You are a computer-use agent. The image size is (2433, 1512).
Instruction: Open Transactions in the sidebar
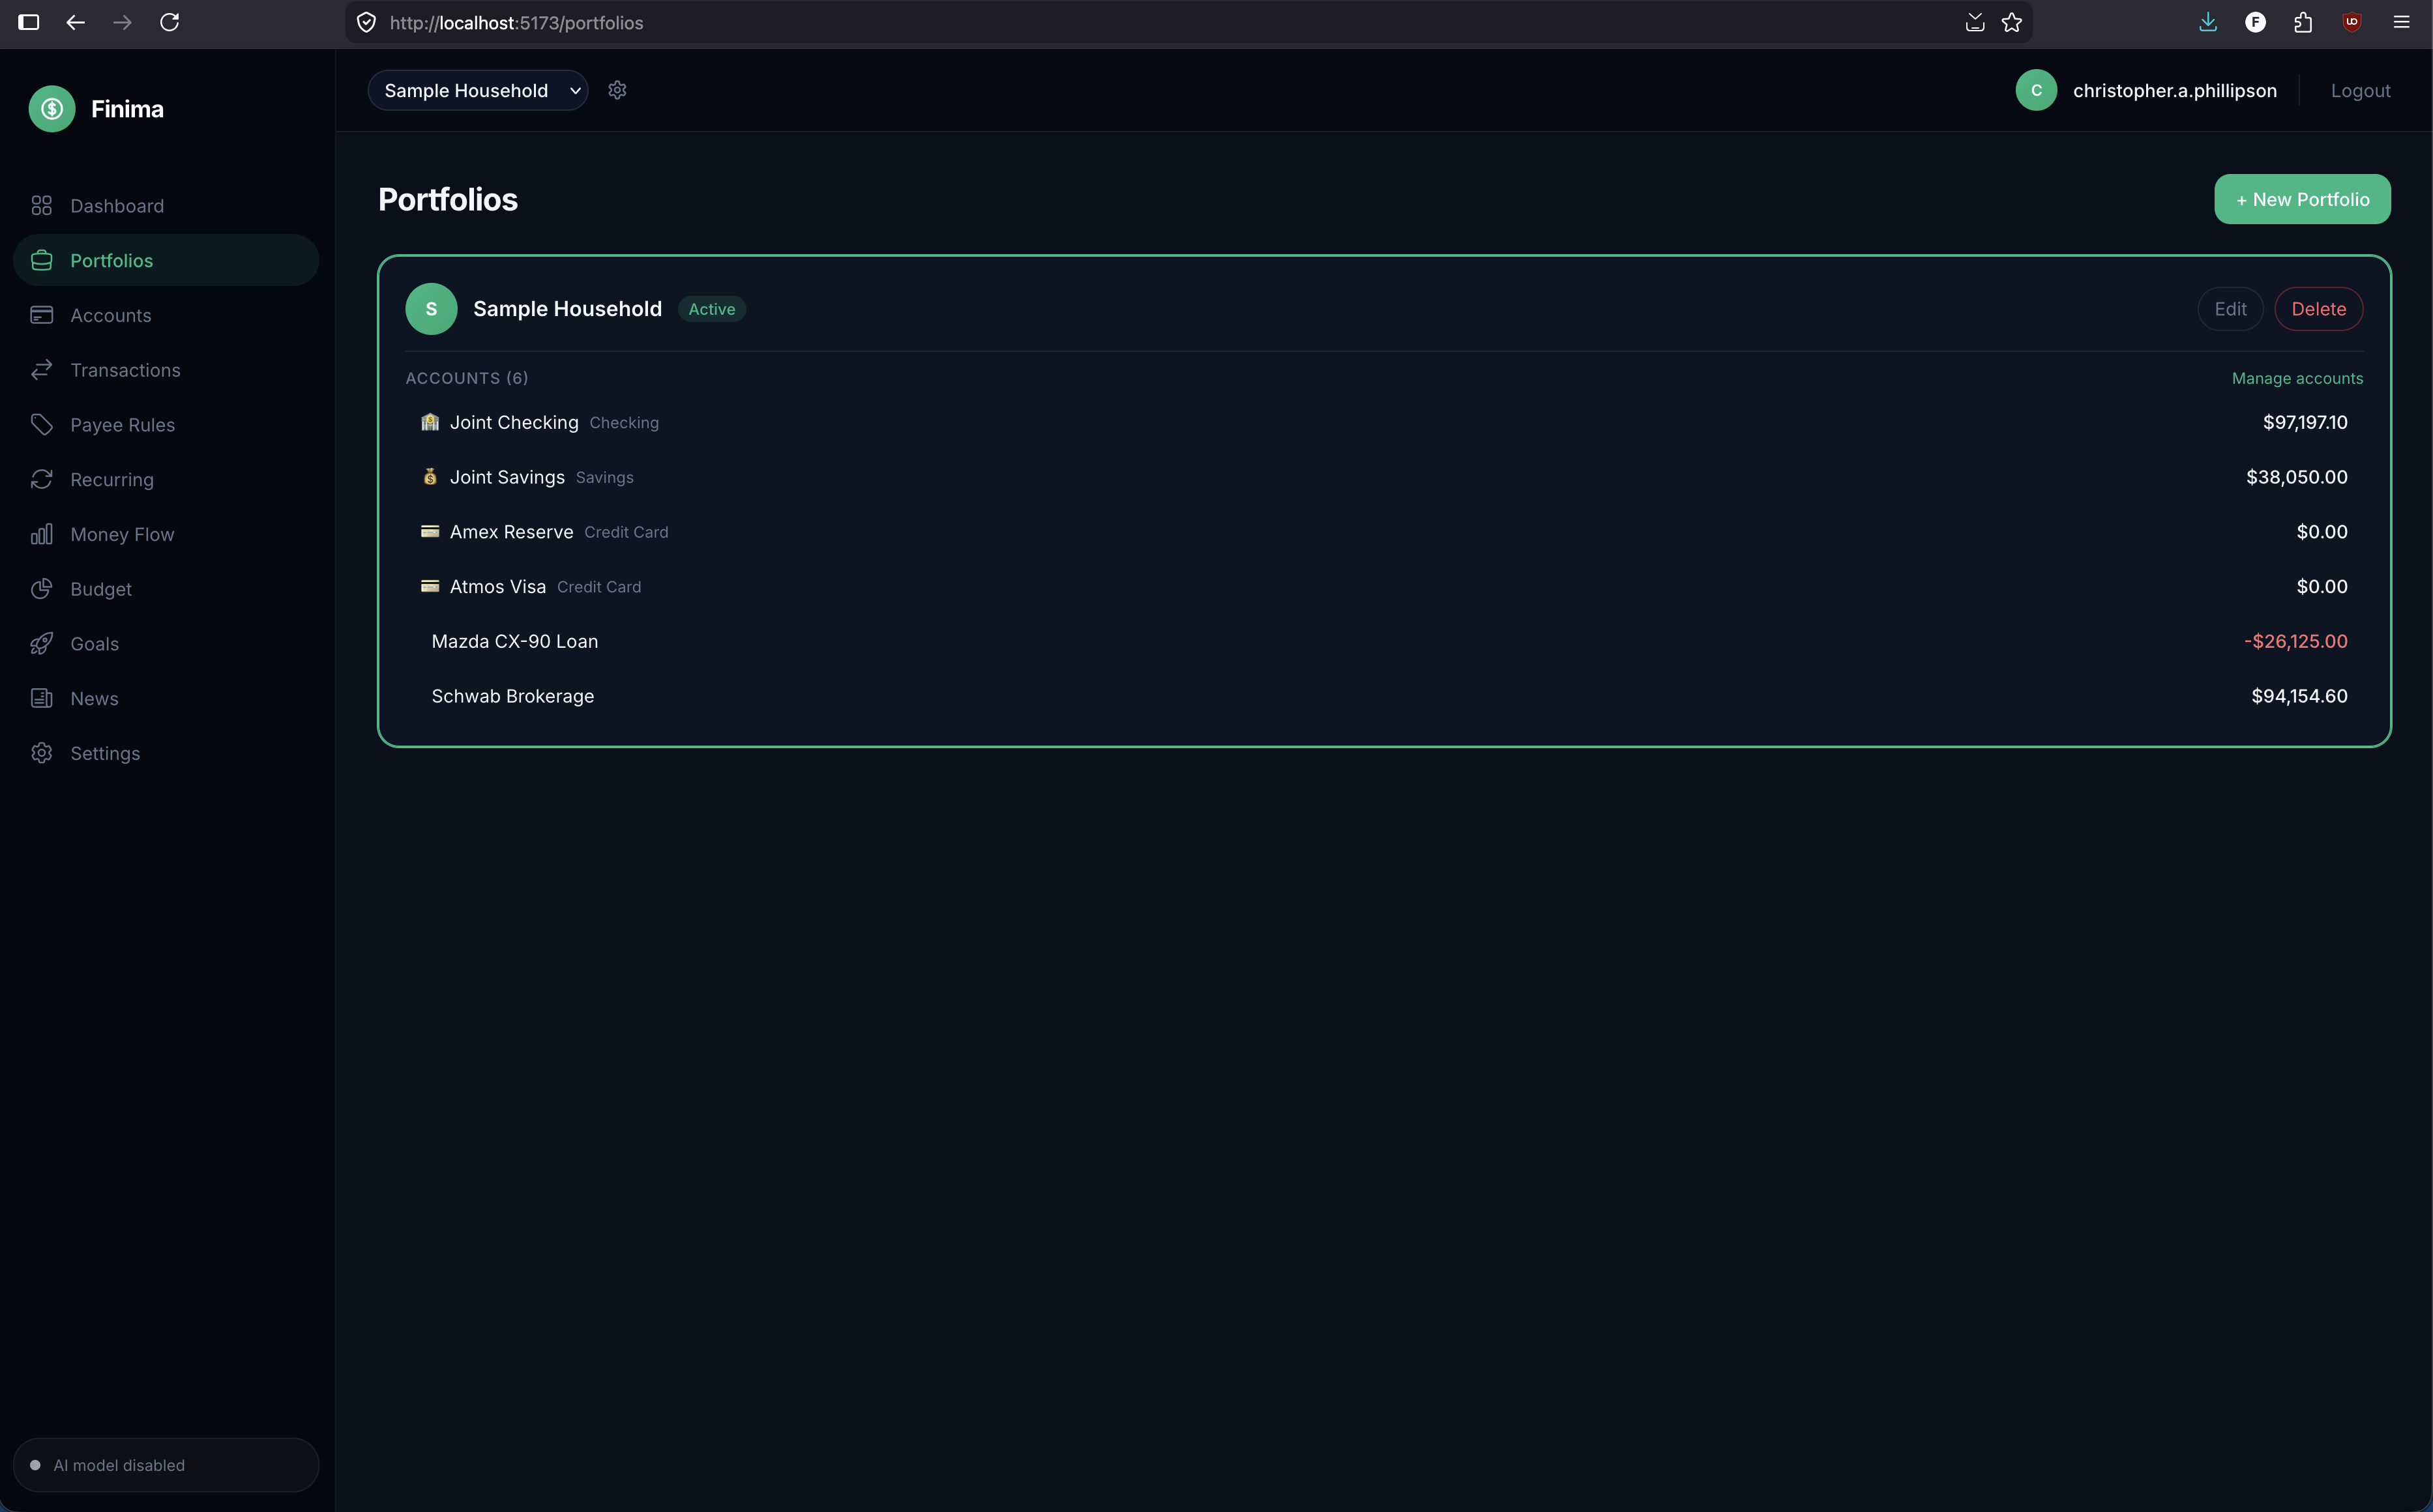(x=166, y=370)
